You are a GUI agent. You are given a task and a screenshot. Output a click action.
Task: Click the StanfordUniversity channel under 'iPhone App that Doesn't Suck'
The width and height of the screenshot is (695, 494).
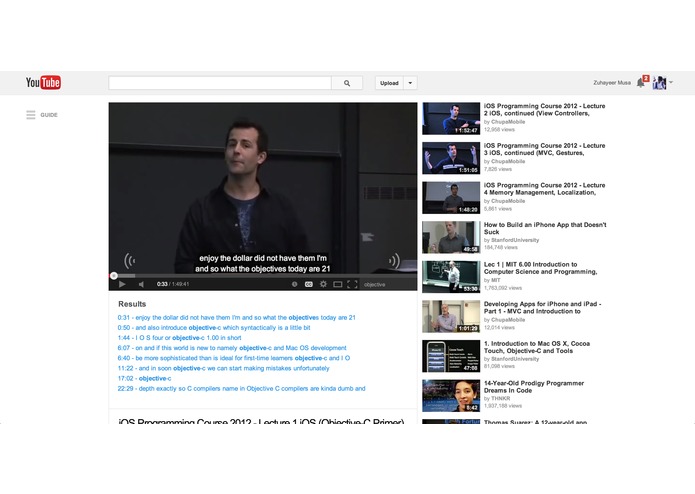515,240
